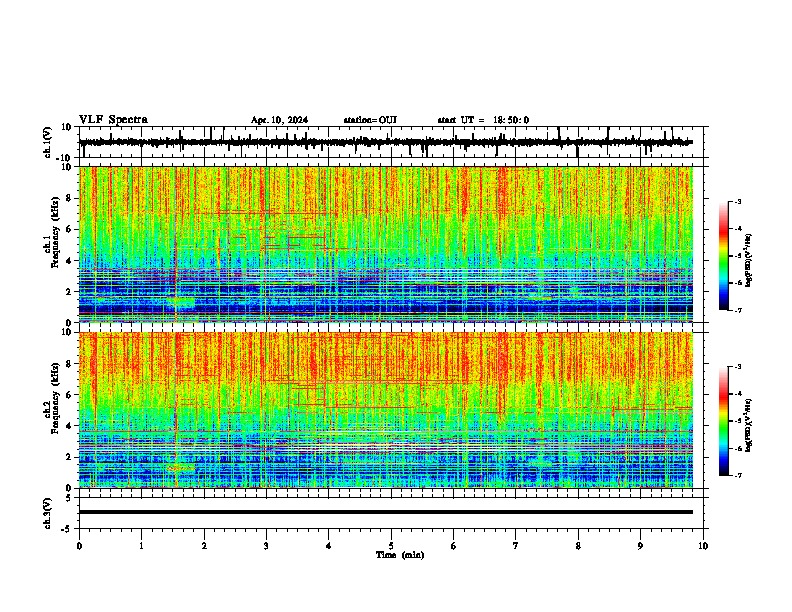Click the time axis tick label "1"
792x612 pixels.
[x=142, y=546]
